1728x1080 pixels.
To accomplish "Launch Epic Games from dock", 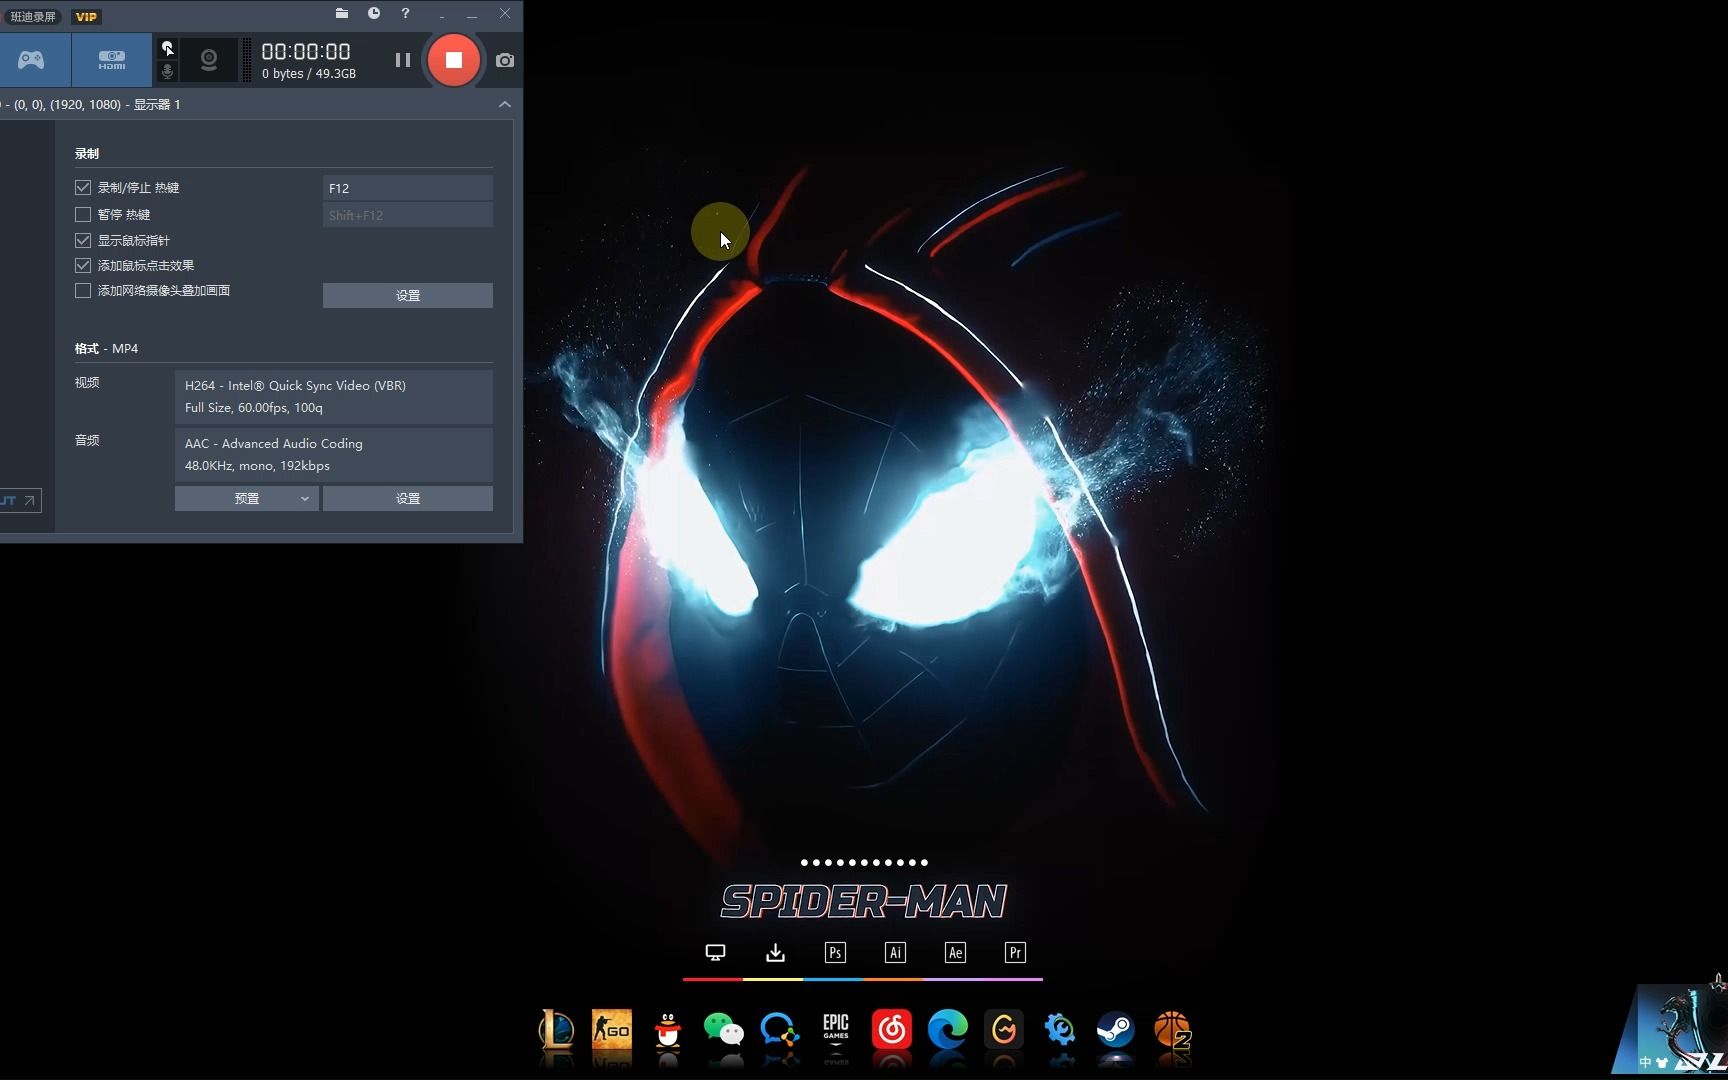I will [x=836, y=1028].
